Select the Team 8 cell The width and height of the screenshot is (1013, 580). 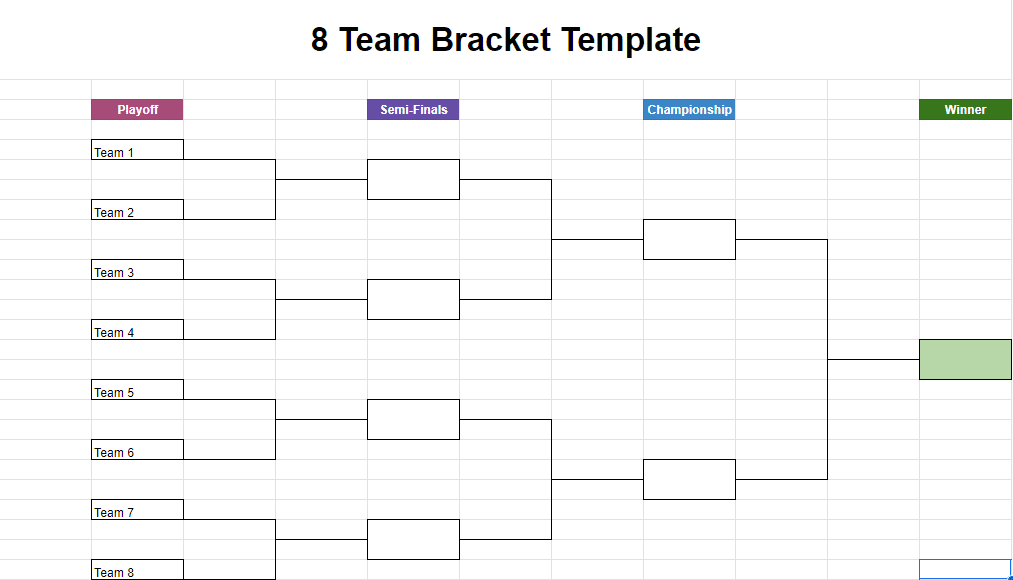pos(137,570)
